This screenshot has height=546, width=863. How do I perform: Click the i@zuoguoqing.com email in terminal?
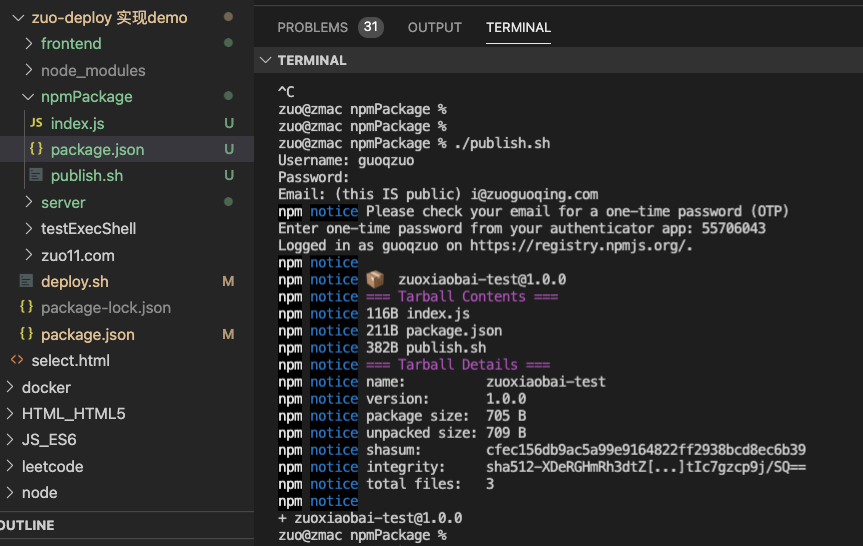pyautogui.click(x=534, y=194)
